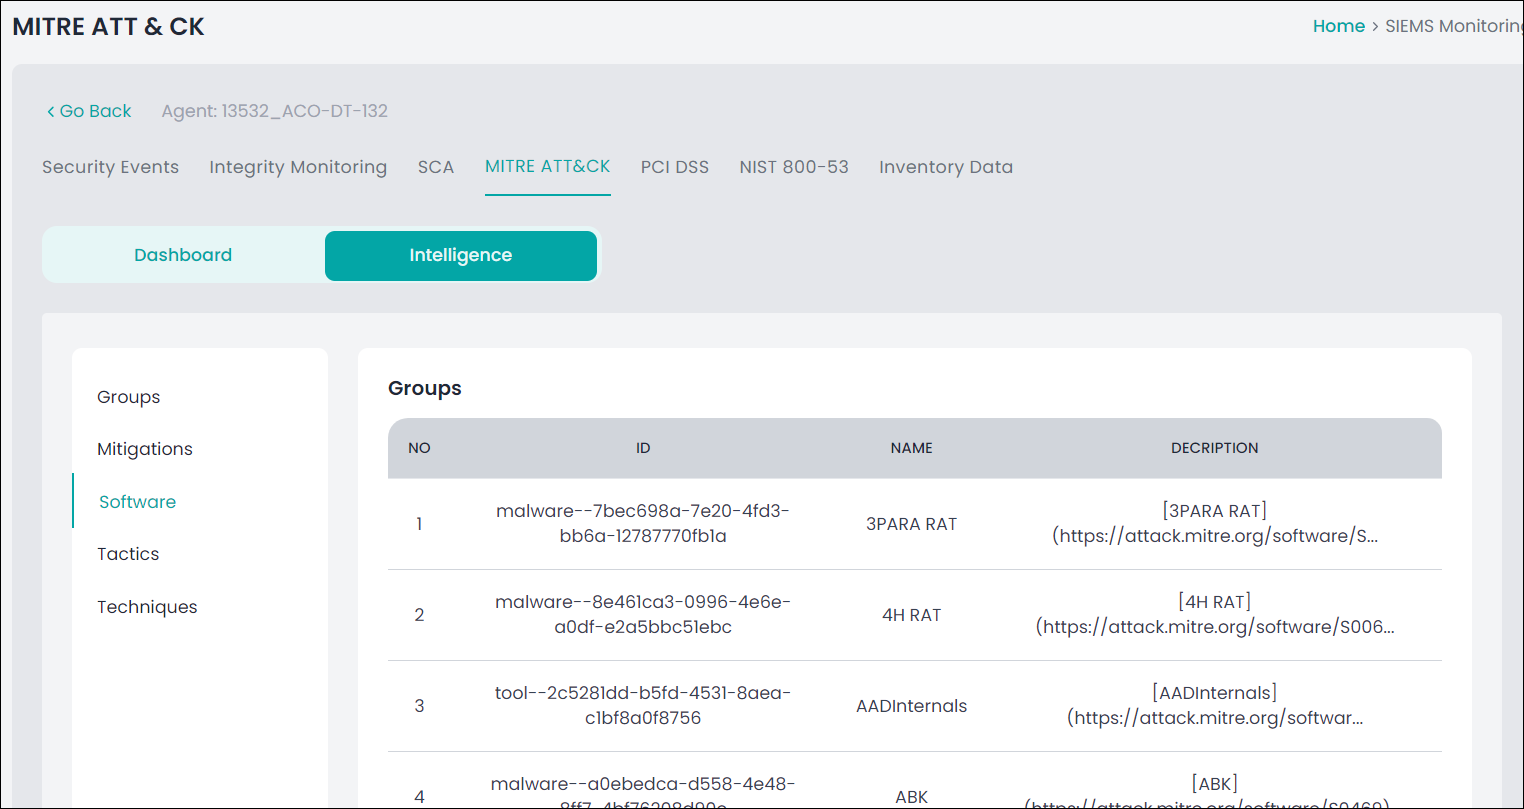Viewport: 1524px width, 809px height.
Task: Click row number 3 cell
Action: [419, 706]
